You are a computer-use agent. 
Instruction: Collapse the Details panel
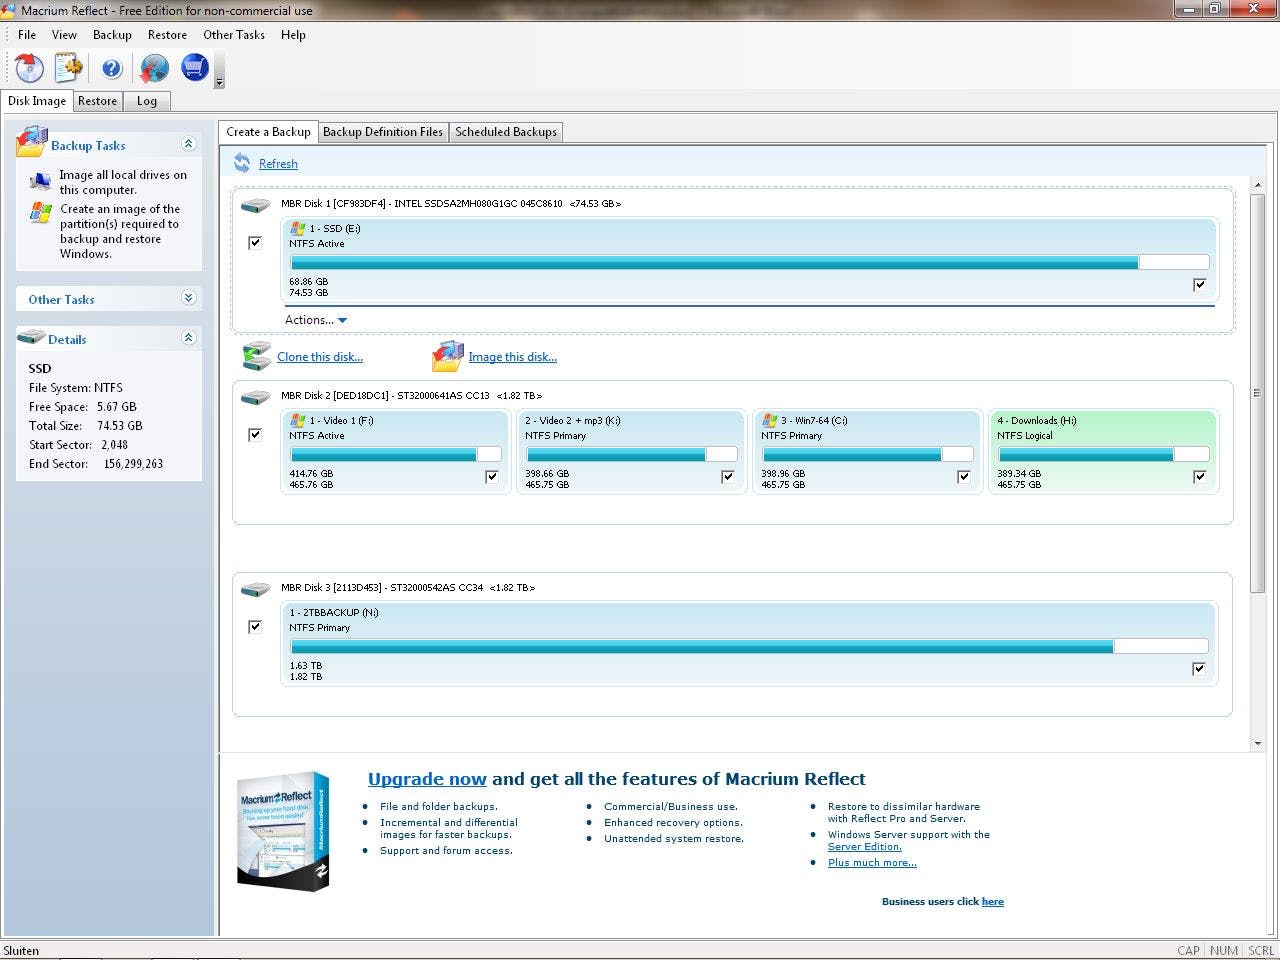[188, 338]
